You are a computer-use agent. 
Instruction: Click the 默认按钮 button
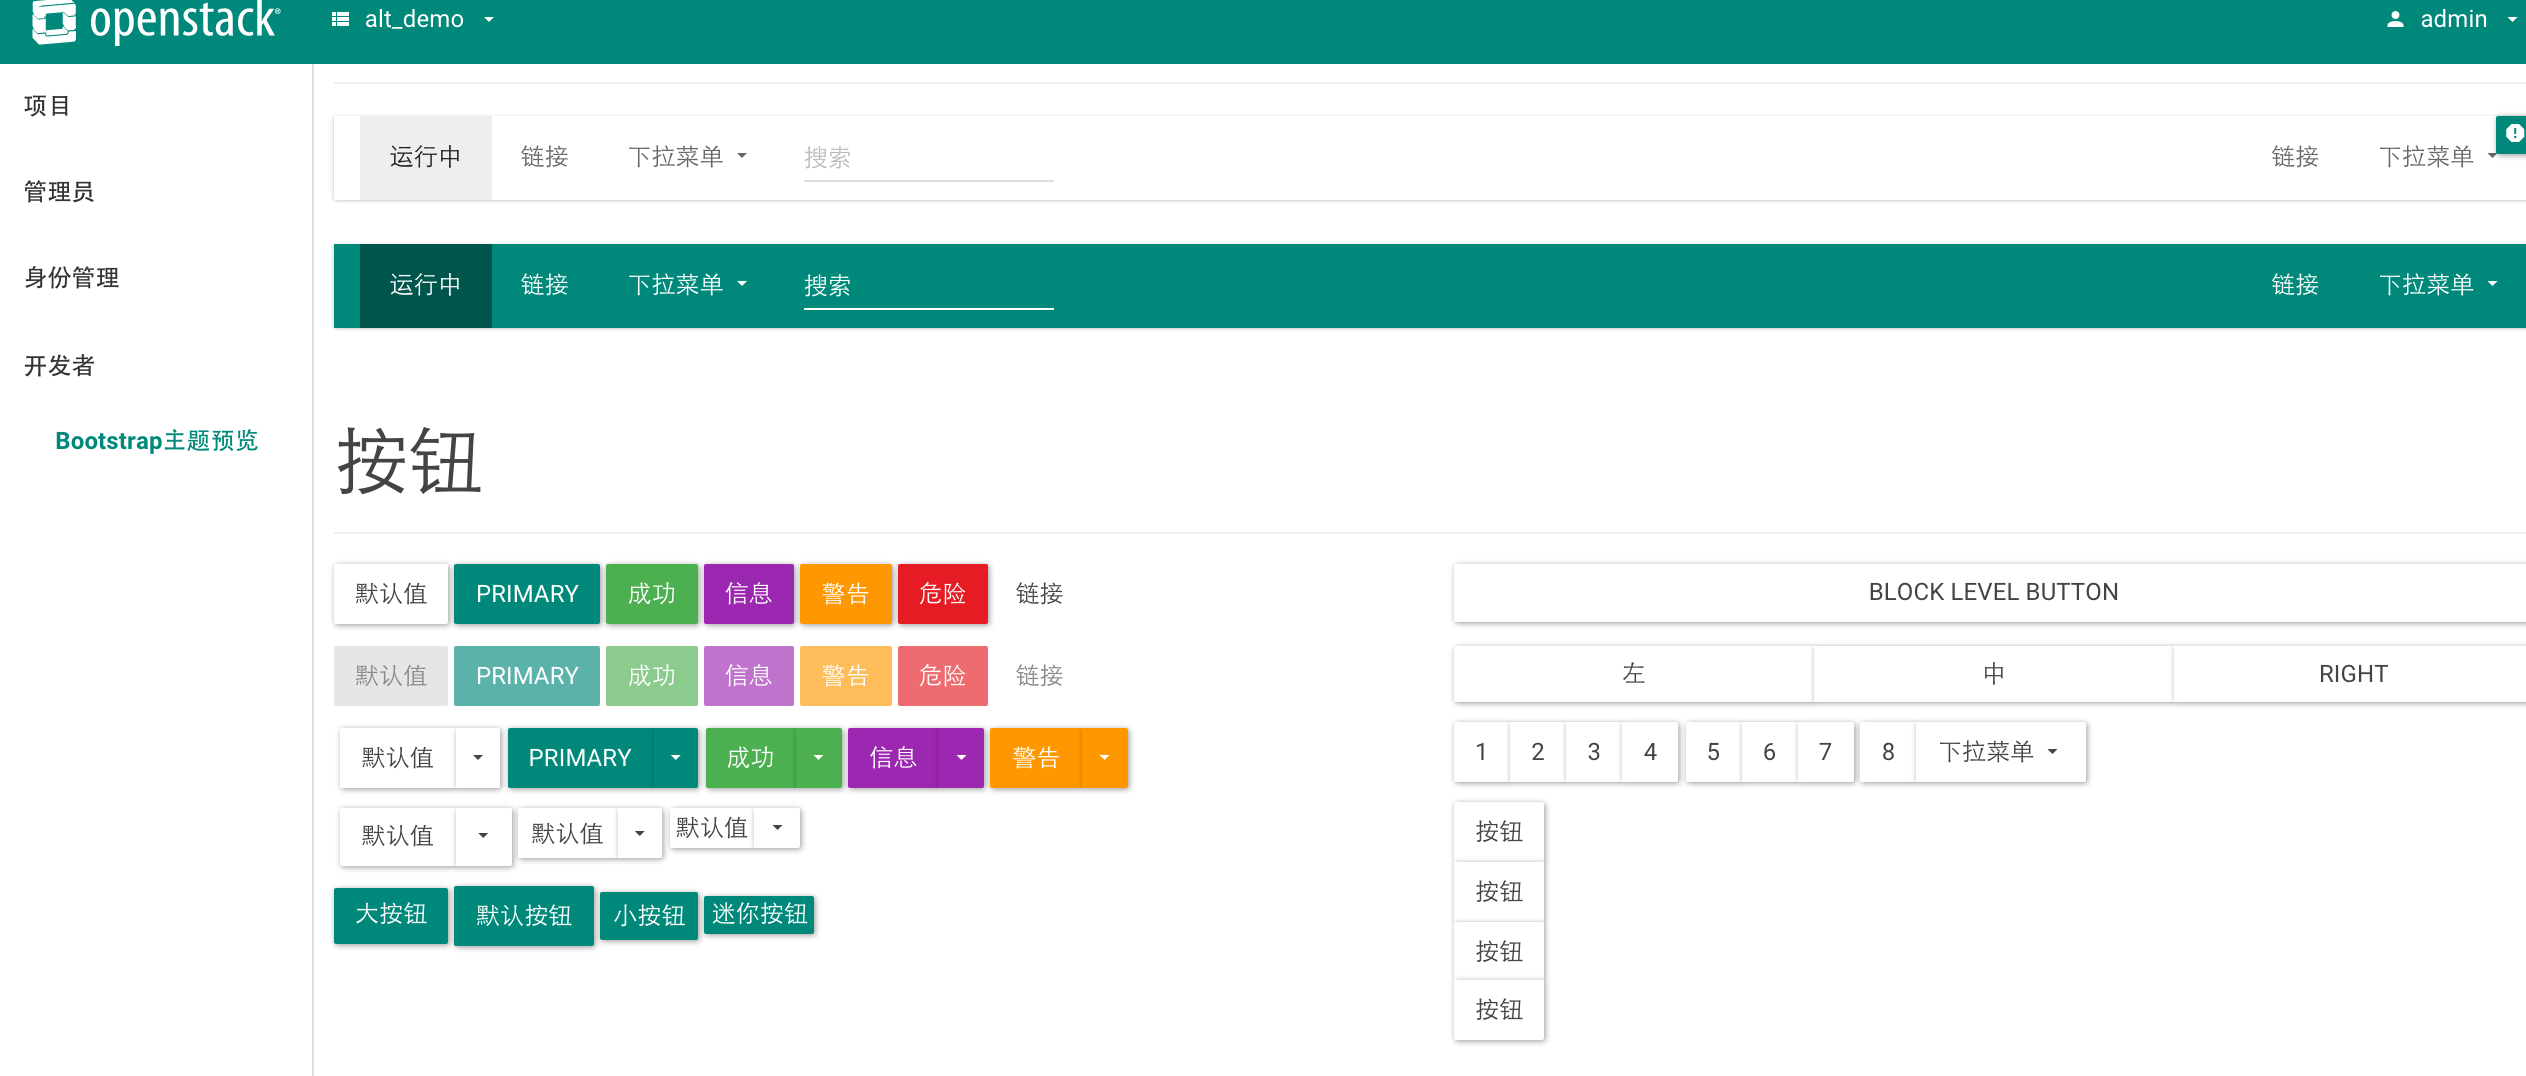(524, 916)
